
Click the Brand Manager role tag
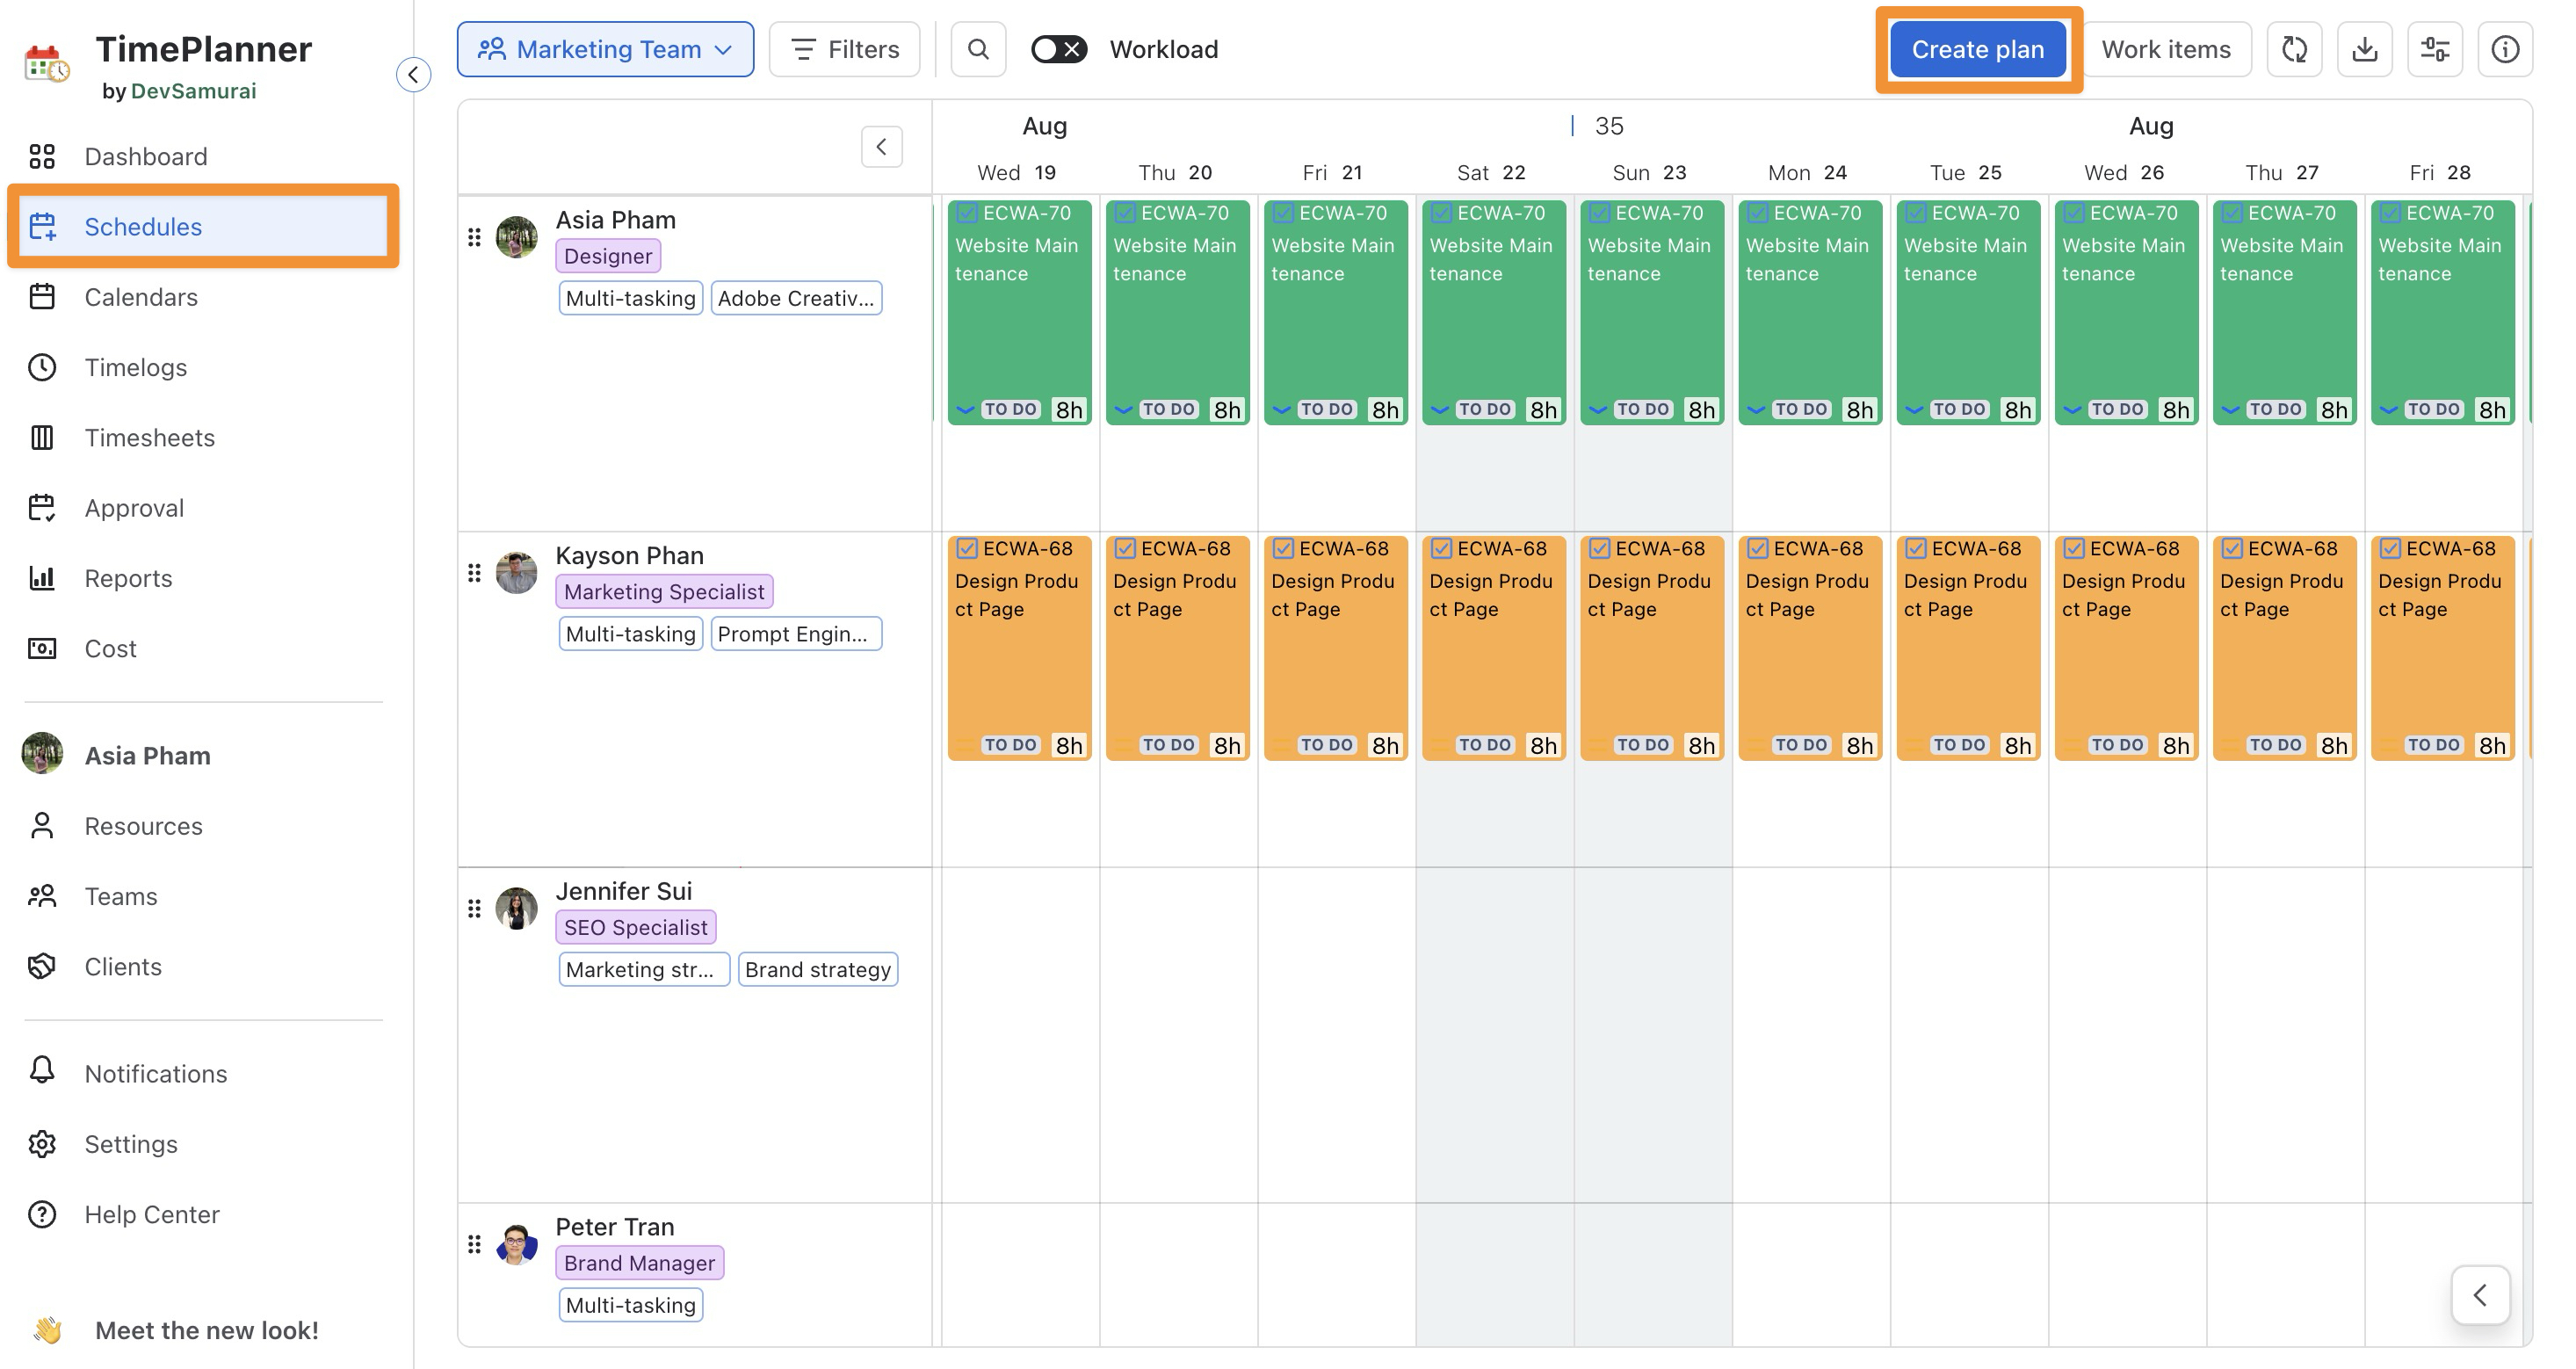coord(640,1263)
